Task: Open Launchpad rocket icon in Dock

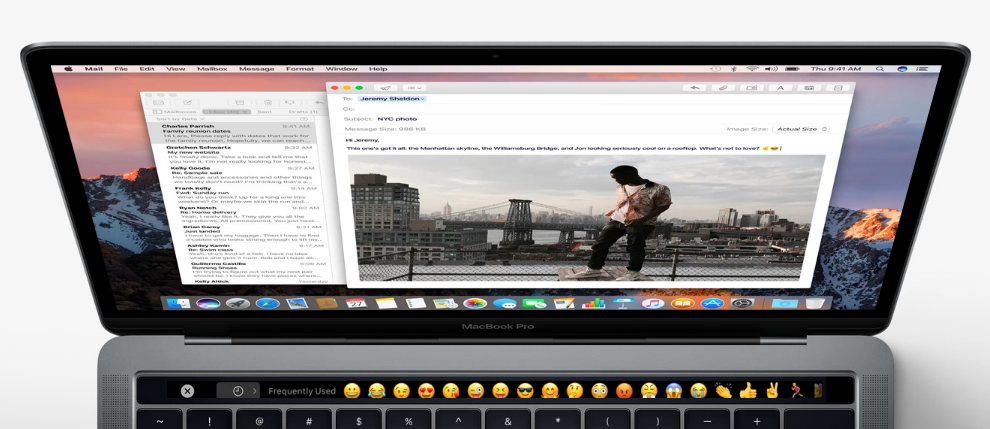Action: coord(237,303)
